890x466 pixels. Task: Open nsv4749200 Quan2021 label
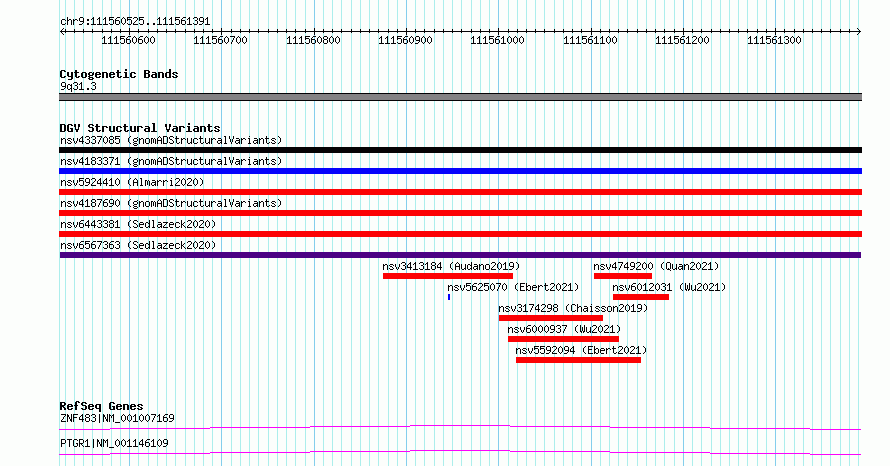(x=656, y=266)
